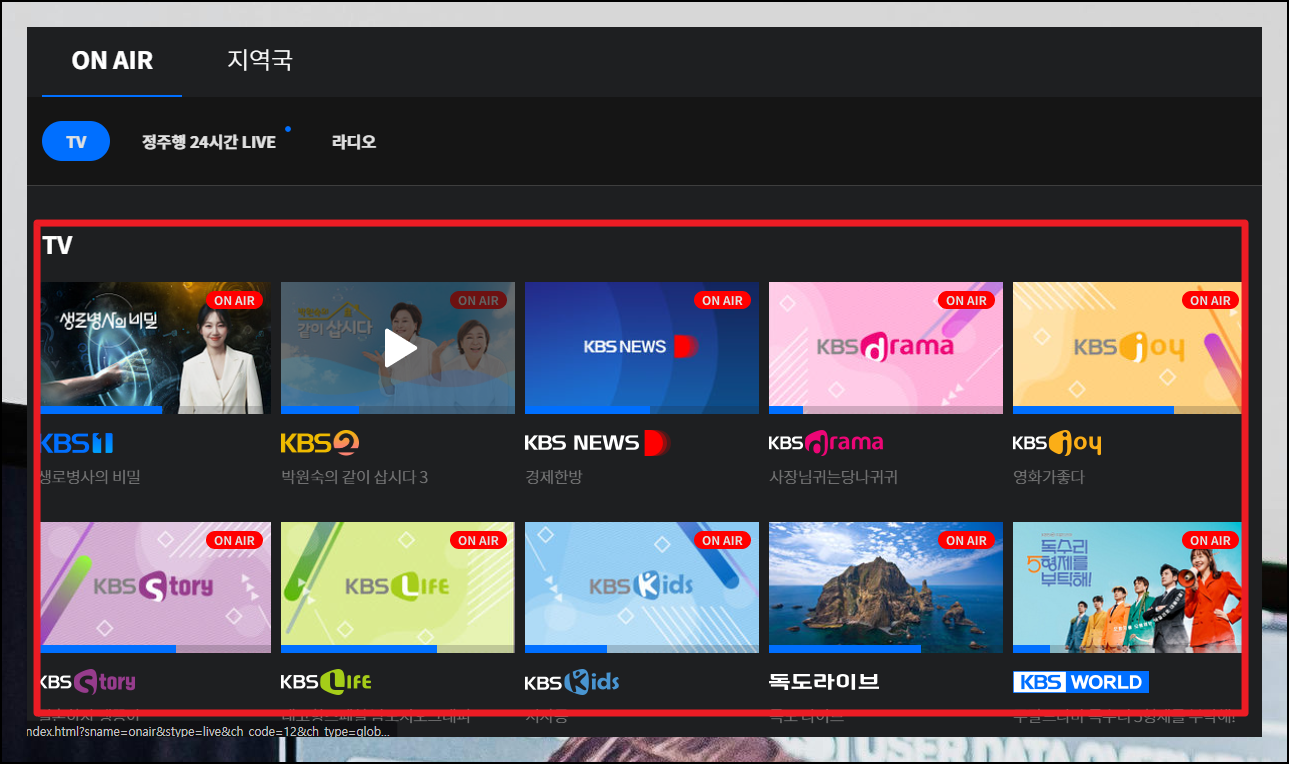The height and width of the screenshot is (764, 1289).
Task: Open the 독도라이브 island thumbnail
Action: [x=886, y=587]
